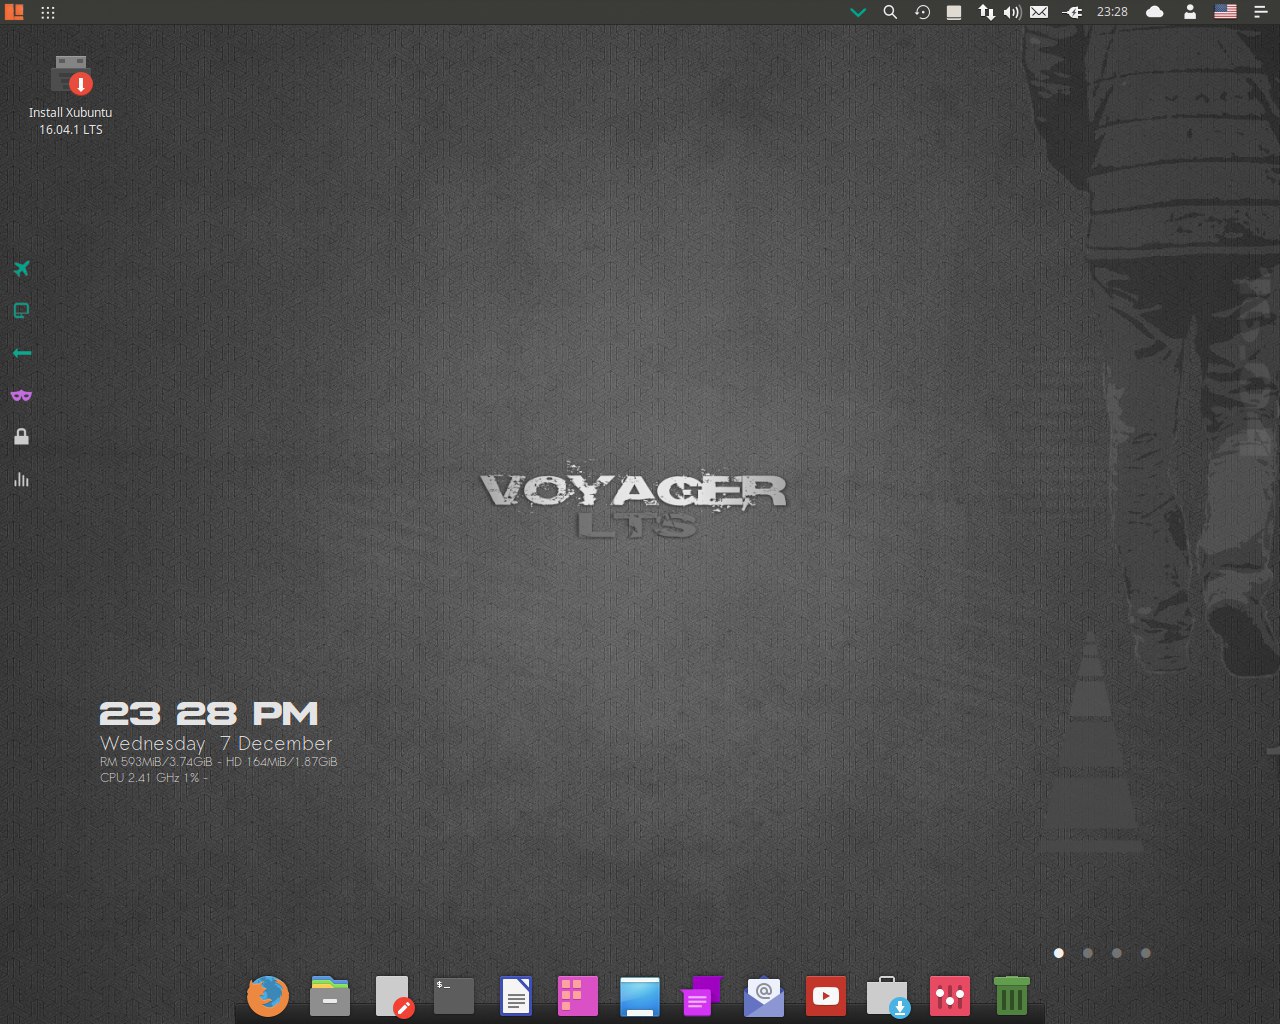Open the text editor with red pencil badge

click(394, 996)
